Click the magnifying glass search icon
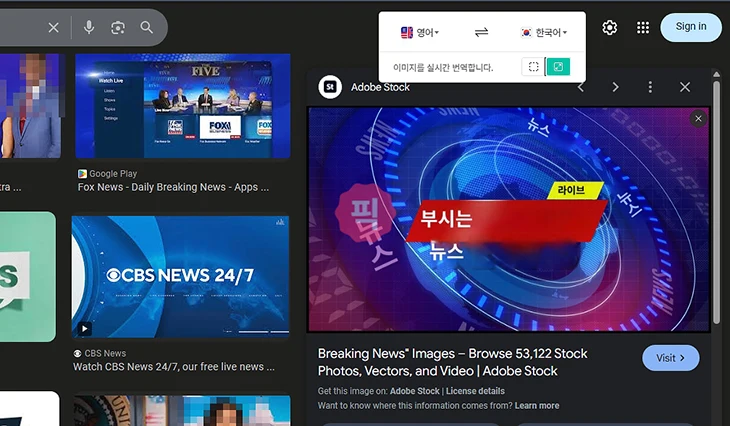 [147, 27]
